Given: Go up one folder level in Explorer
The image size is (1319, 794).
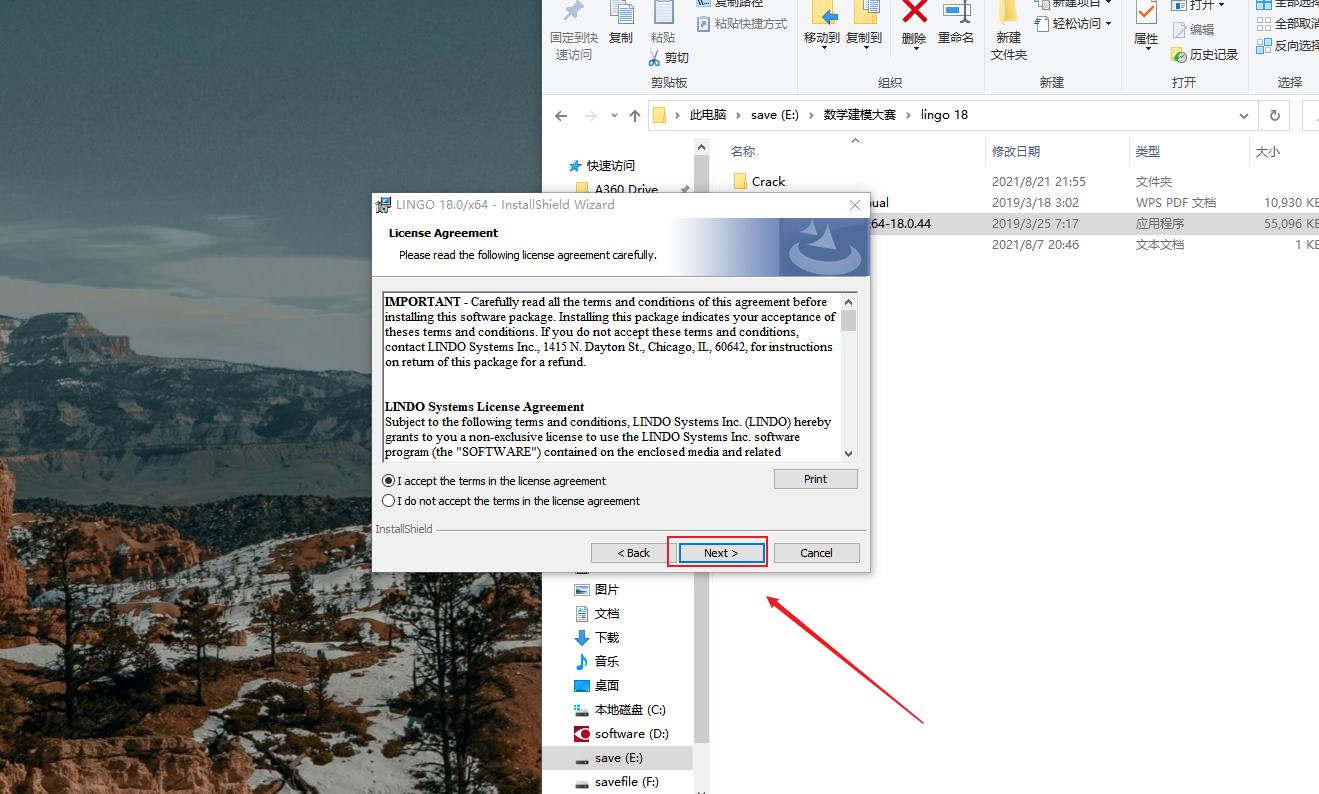Looking at the screenshot, I should click(634, 115).
